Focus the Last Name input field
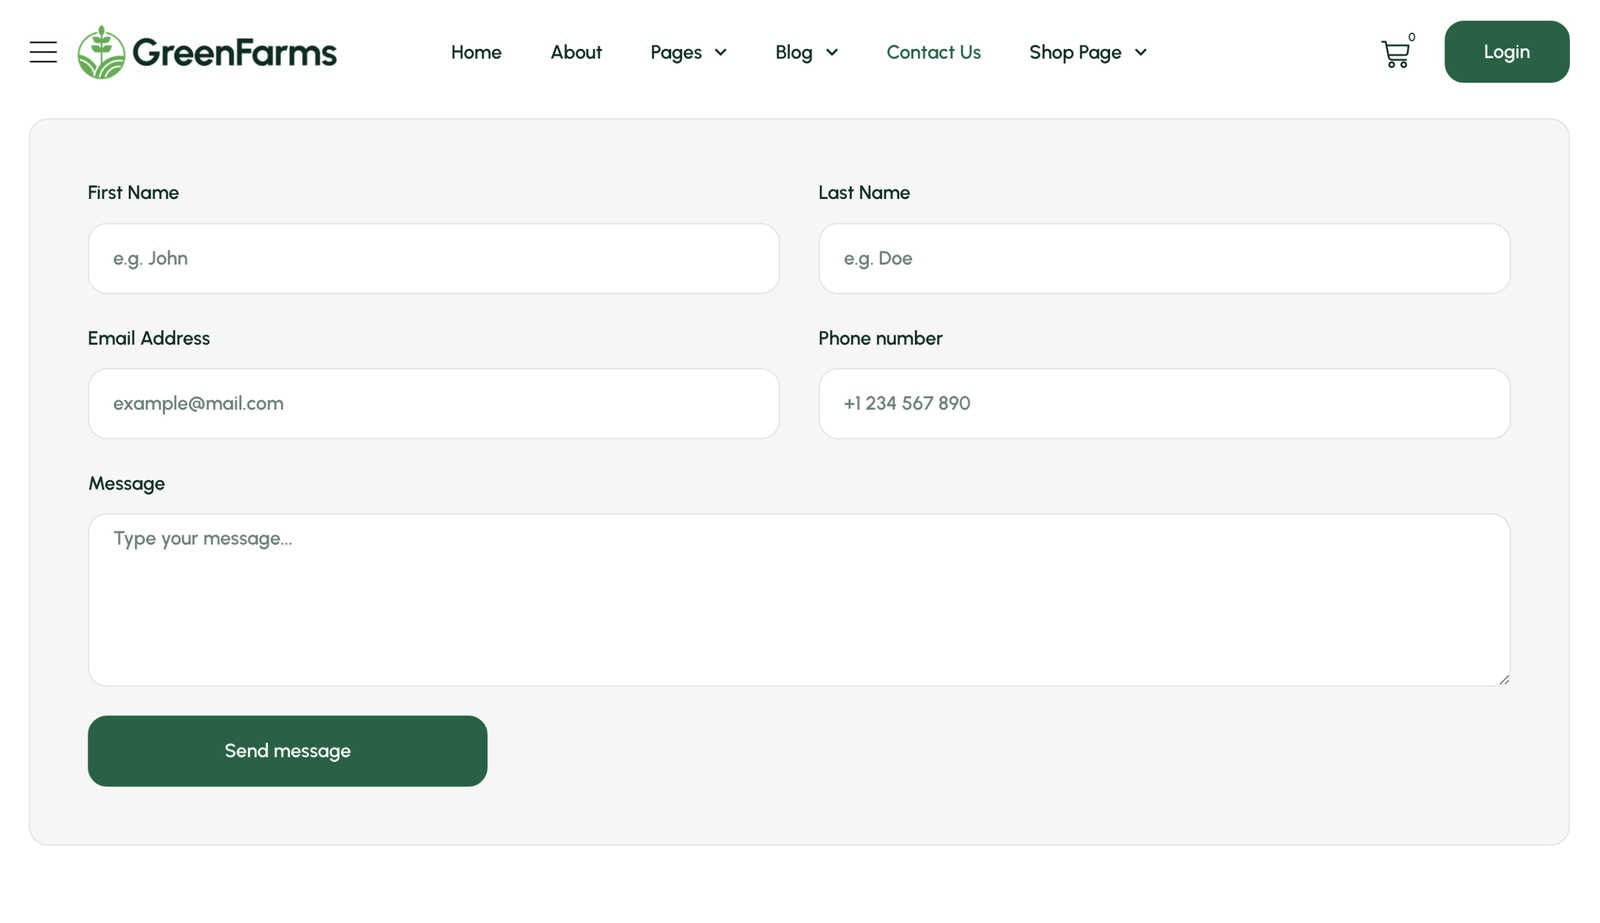Viewport: 1600px width, 923px height. 1163,258
